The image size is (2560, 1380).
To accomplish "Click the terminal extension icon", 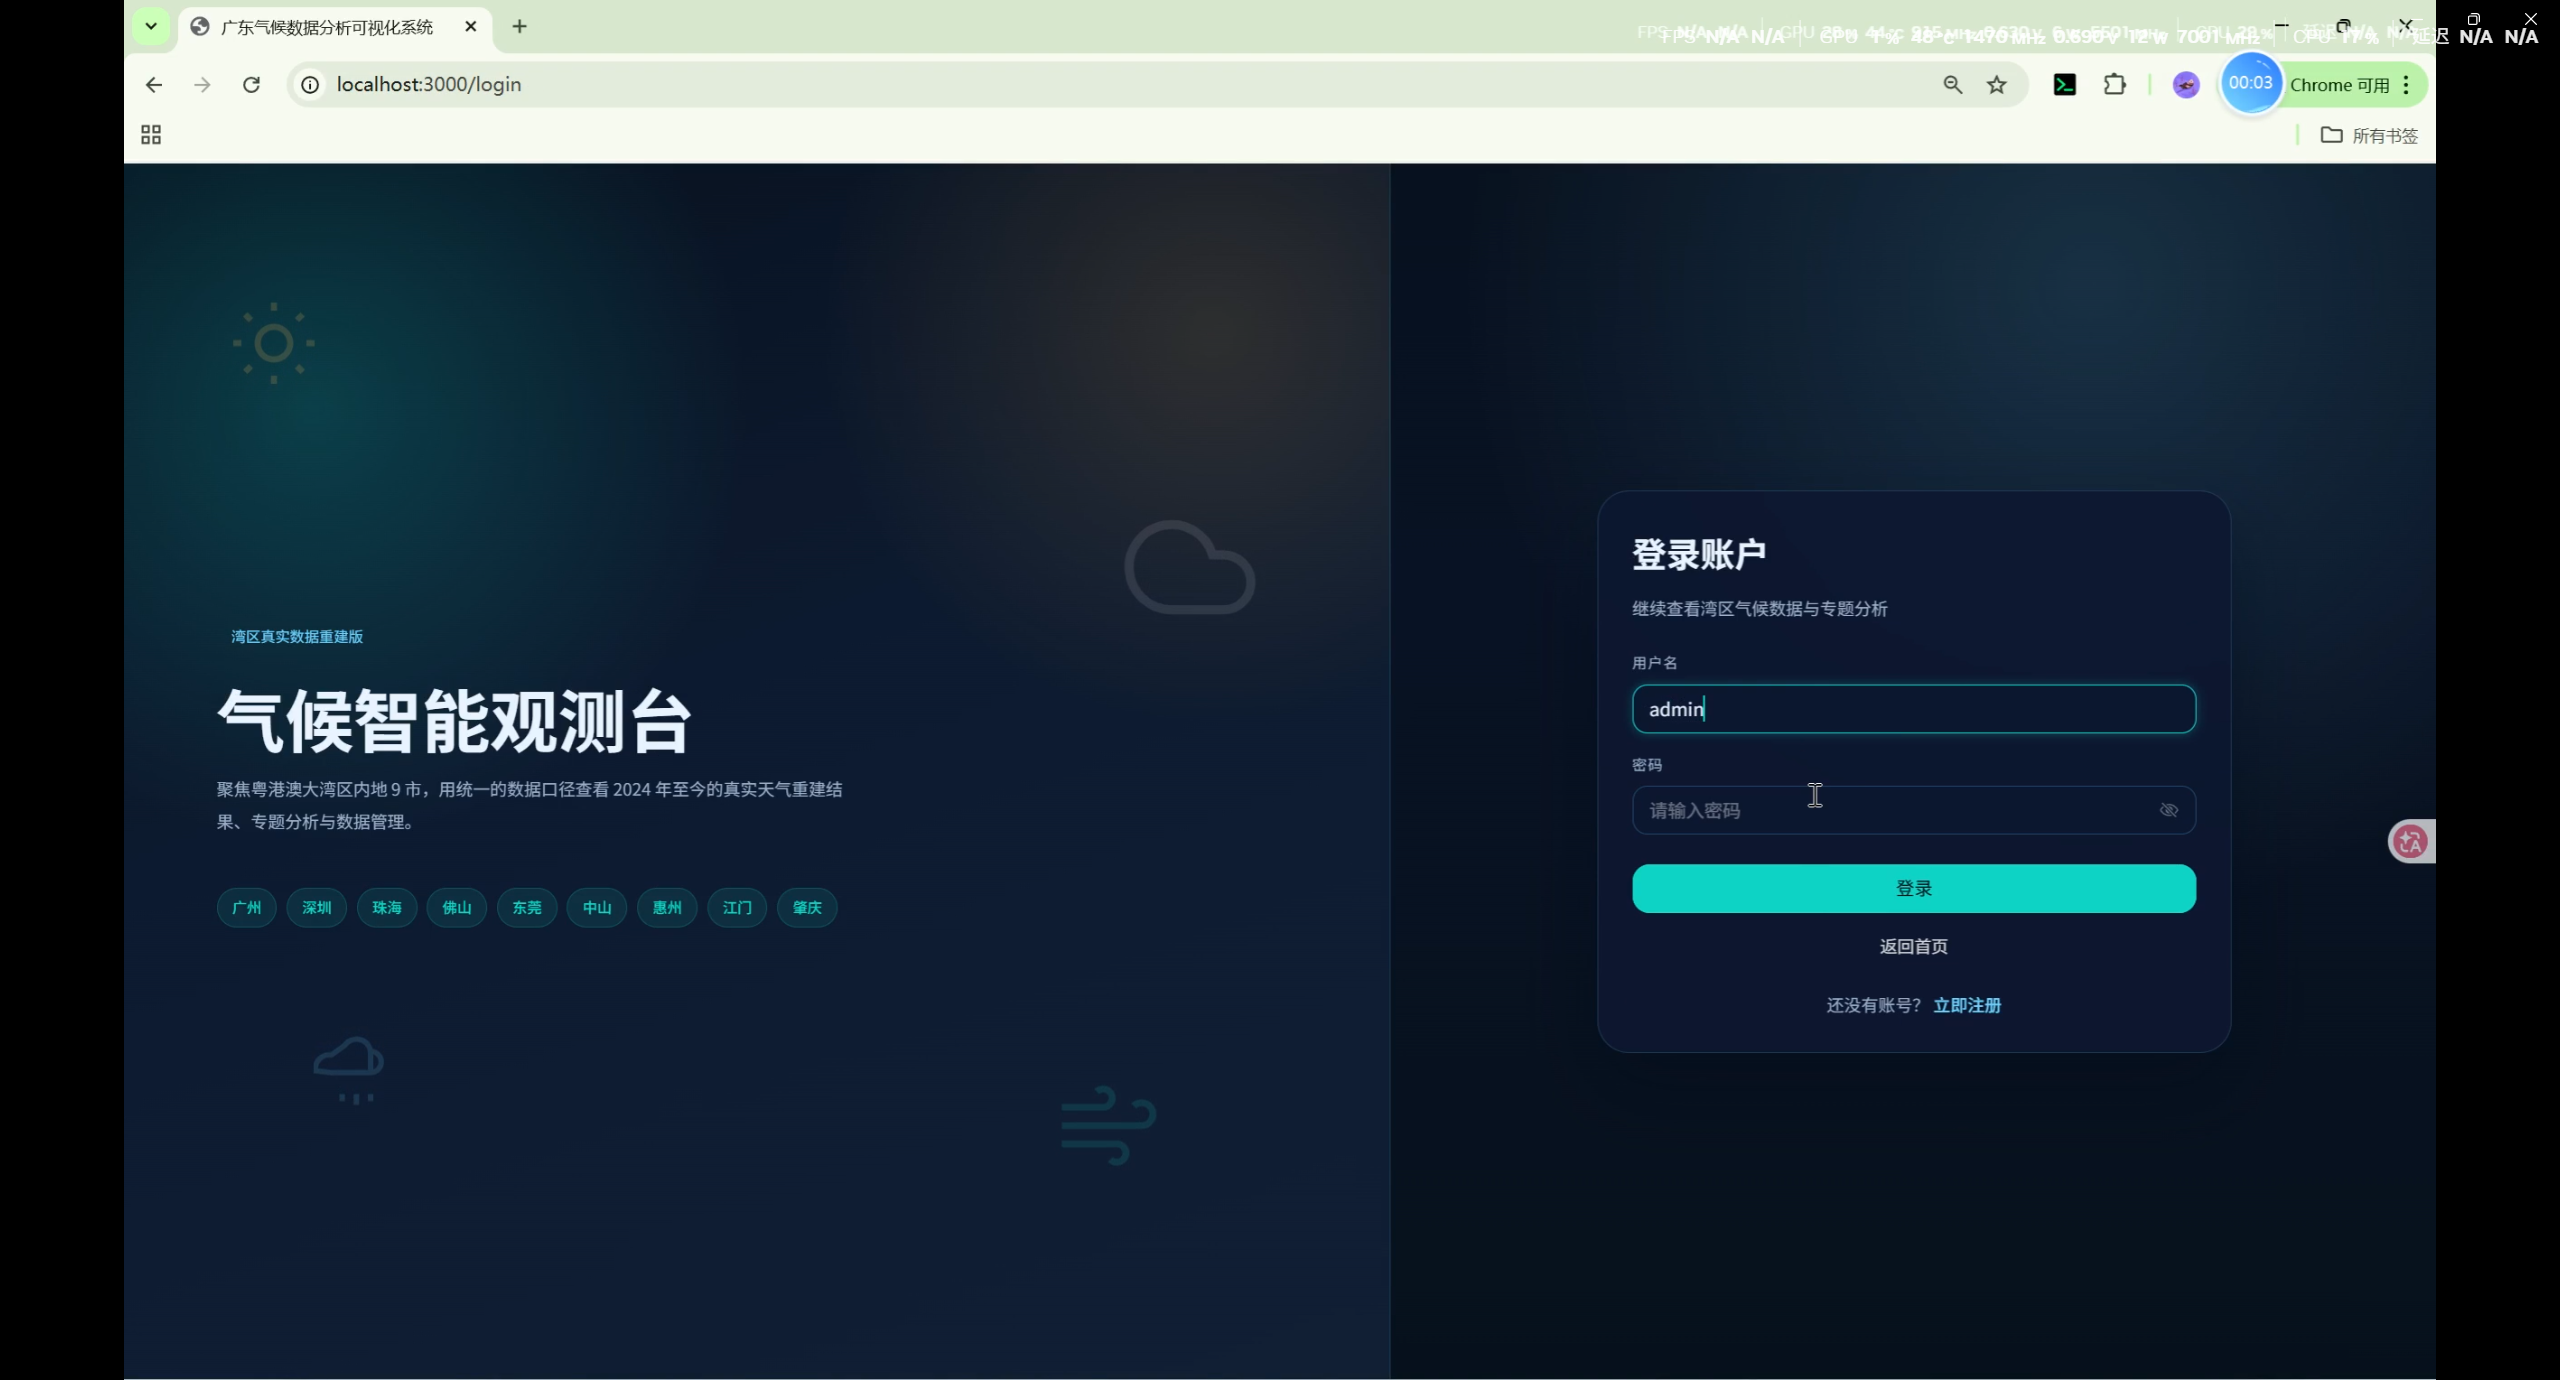I will coord(2064,85).
